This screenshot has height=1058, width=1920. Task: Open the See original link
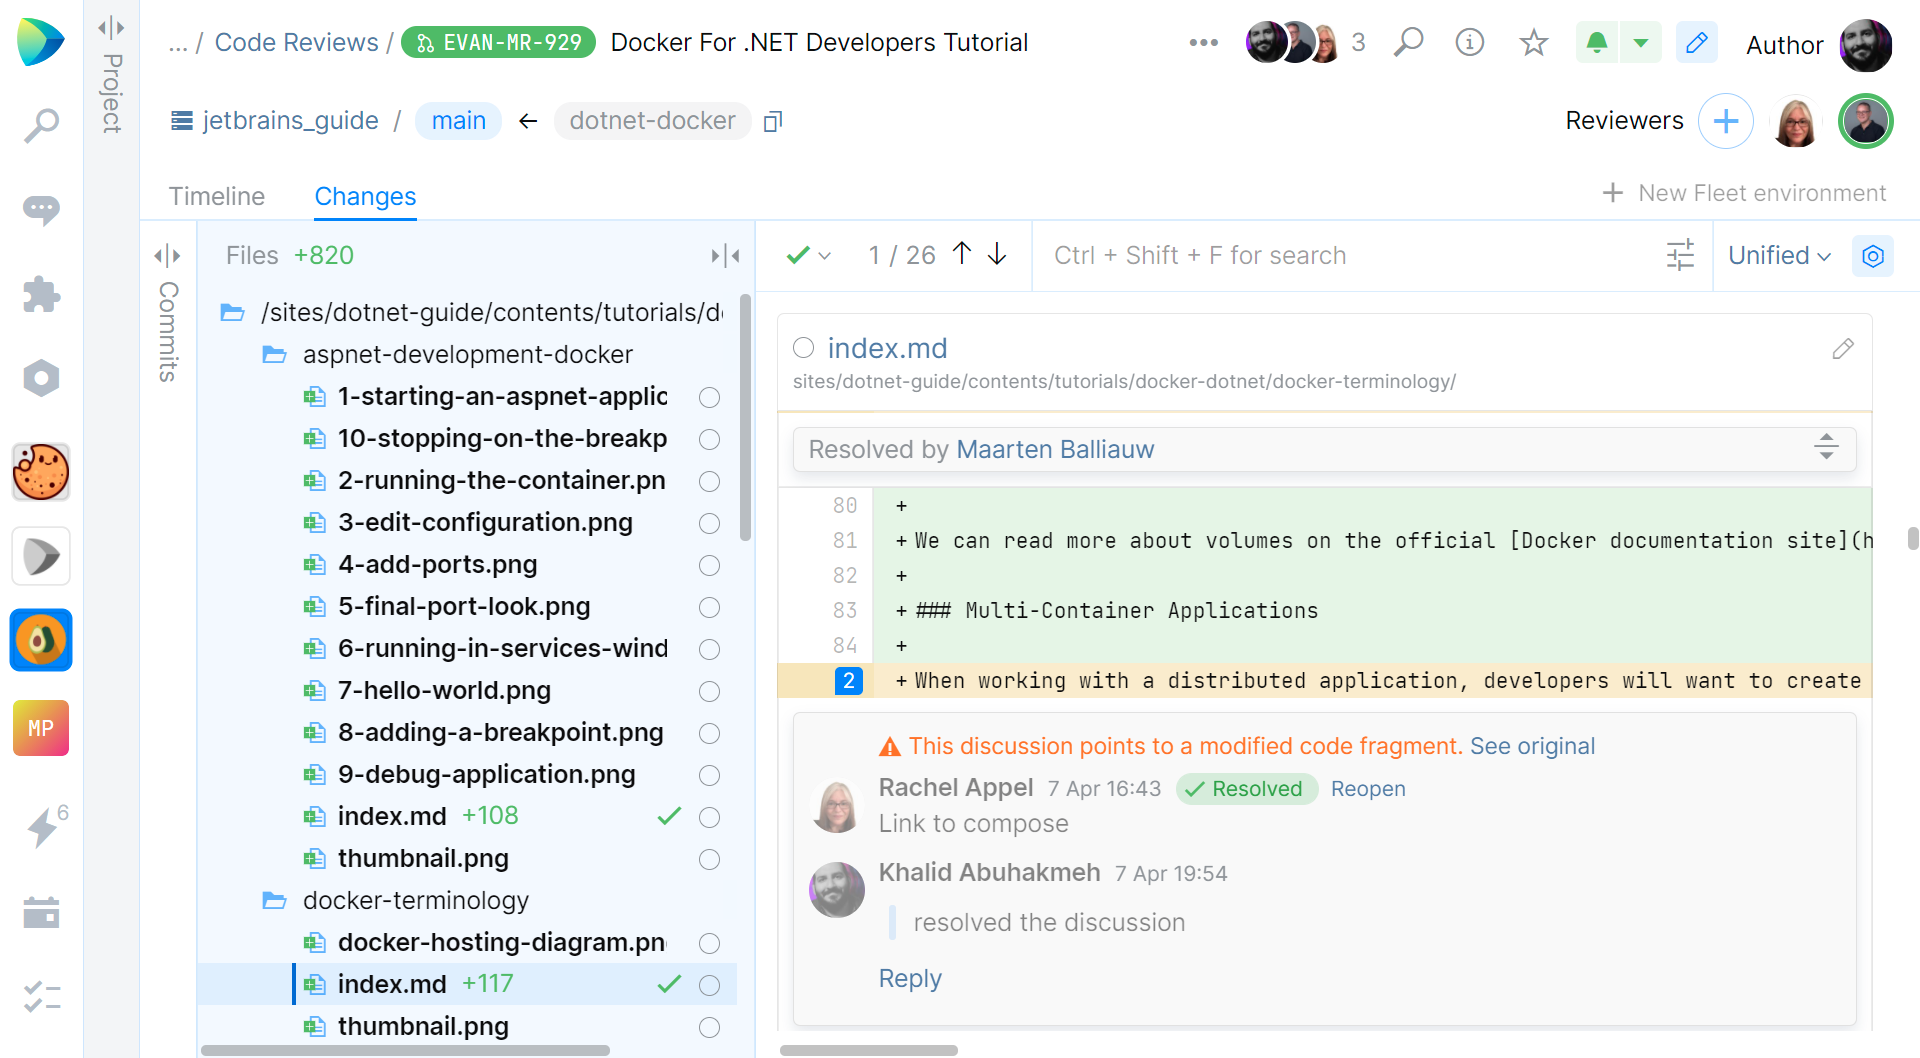(1532, 746)
